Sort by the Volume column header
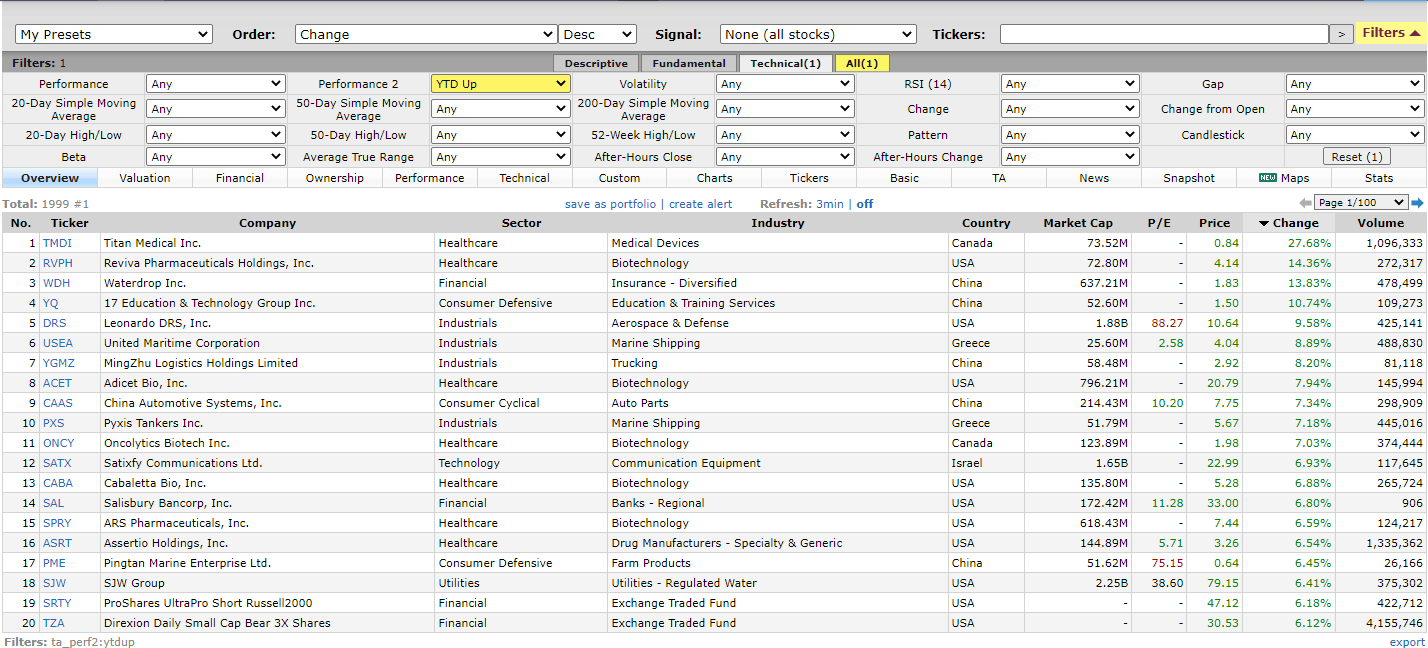1428x648 pixels. [1380, 223]
